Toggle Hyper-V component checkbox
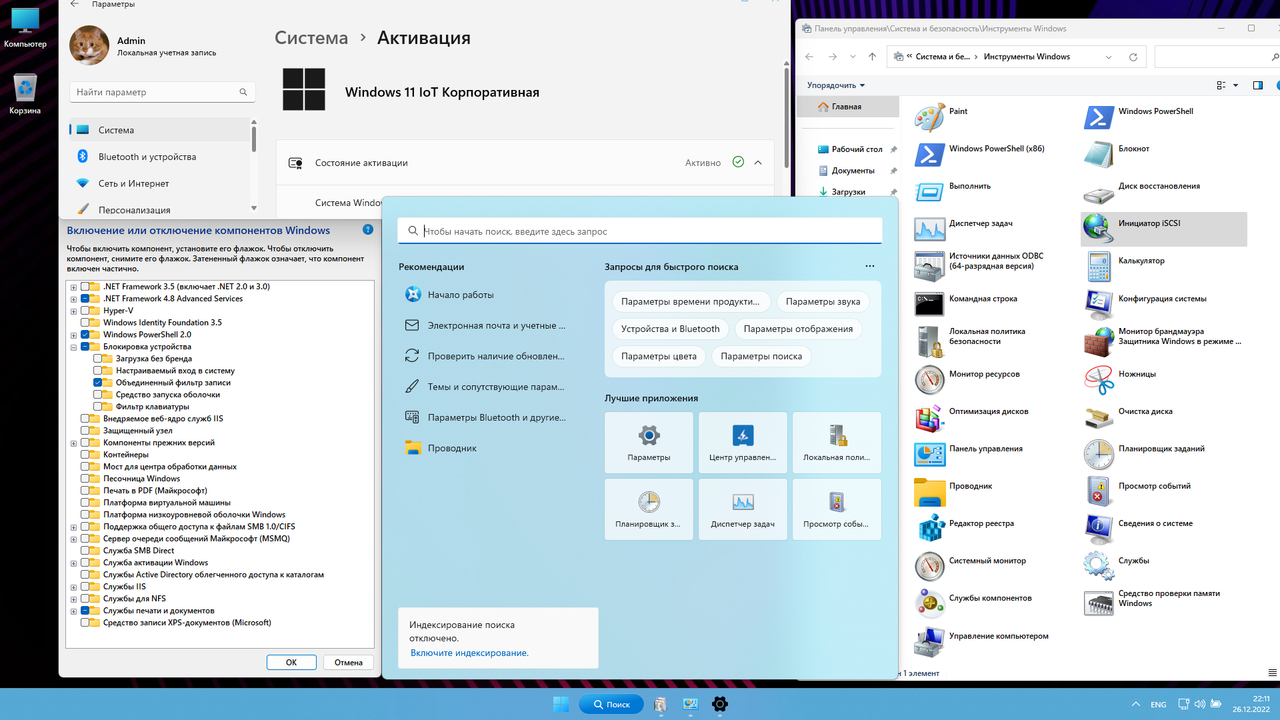The width and height of the screenshot is (1280, 720). tap(85, 311)
